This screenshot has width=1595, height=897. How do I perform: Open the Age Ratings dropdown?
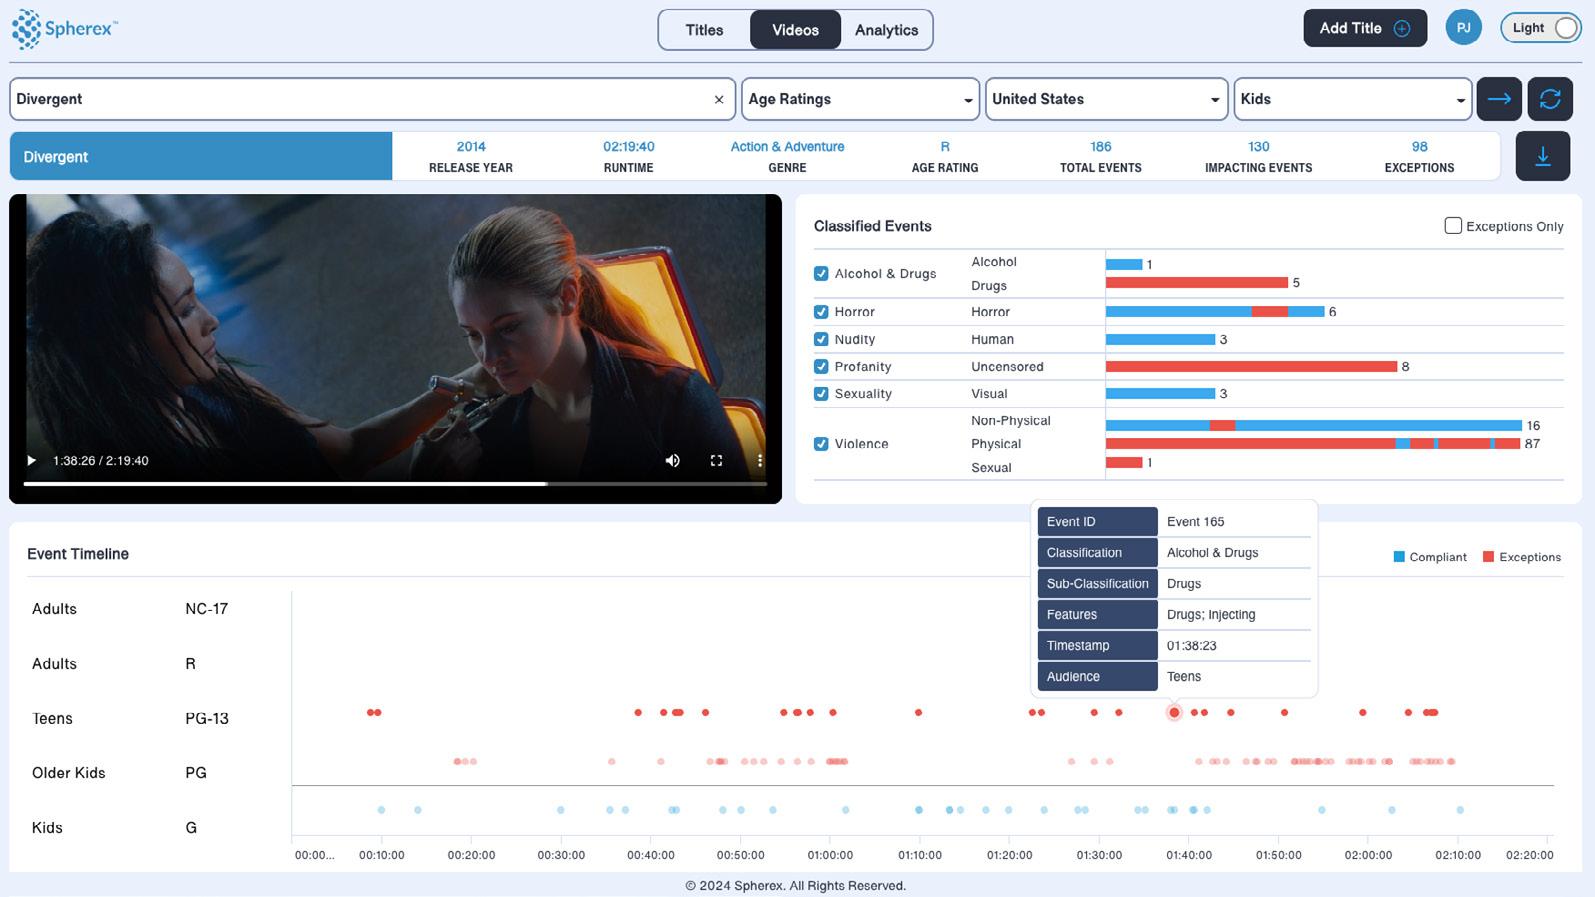click(860, 99)
